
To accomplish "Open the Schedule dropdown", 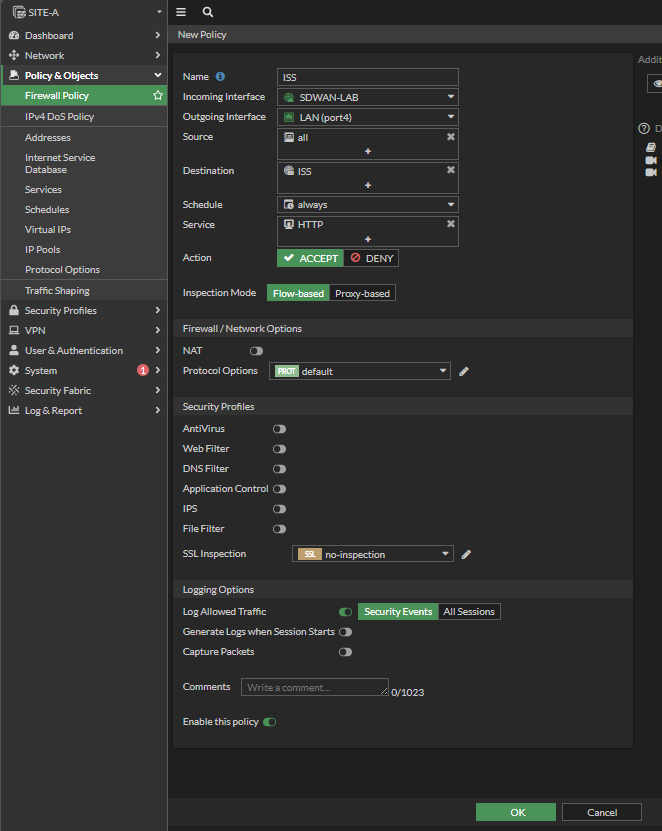I will click(367, 204).
